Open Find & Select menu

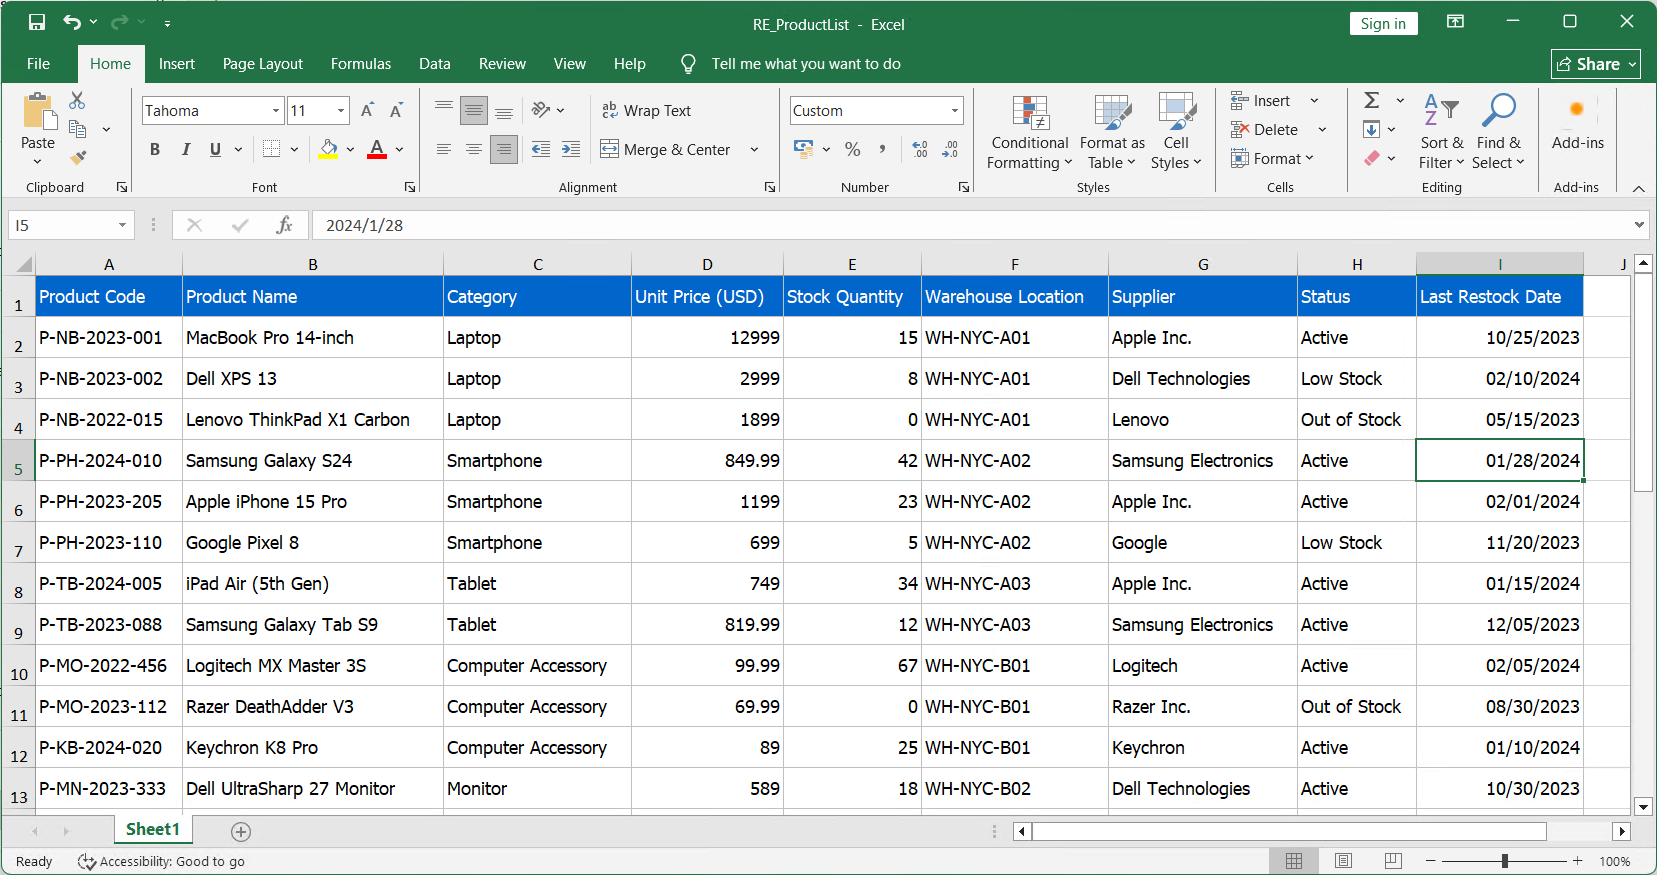click(1498, 132)
